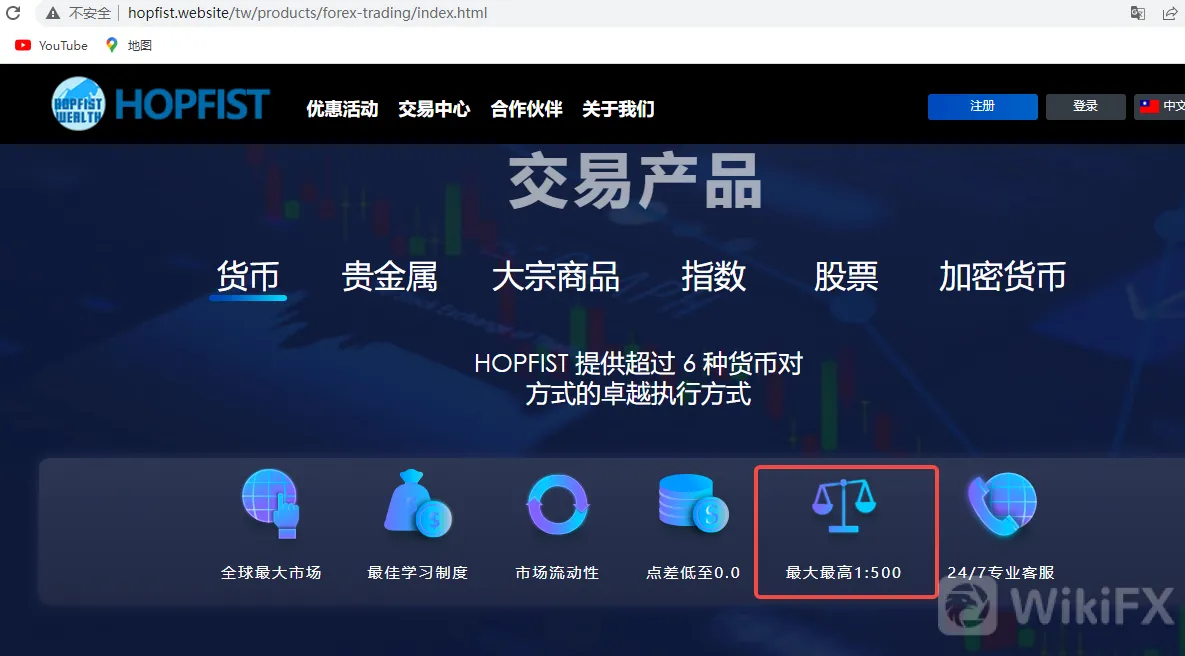1185x656 pixels.
Task: Click the share icon in the address bar
Action: [1171, 13]
